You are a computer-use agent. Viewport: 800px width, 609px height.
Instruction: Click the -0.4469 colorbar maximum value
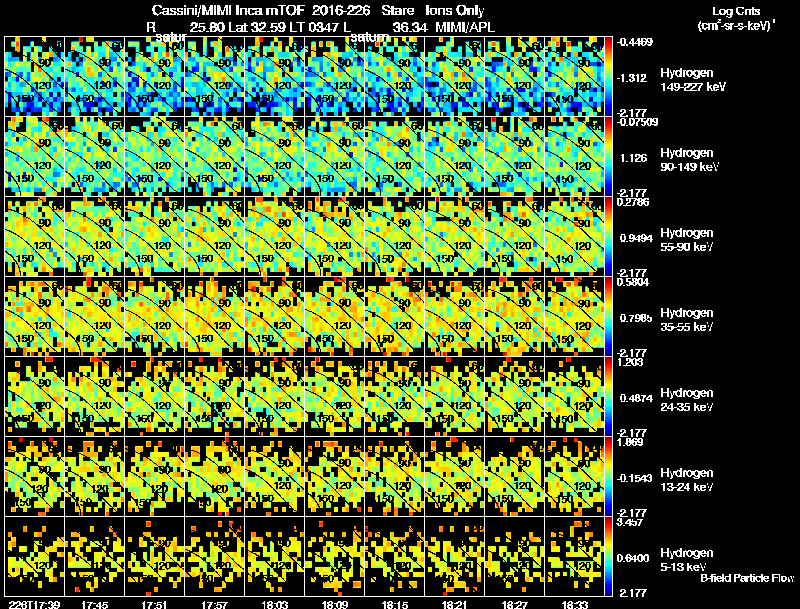click(x=635, y=42)
